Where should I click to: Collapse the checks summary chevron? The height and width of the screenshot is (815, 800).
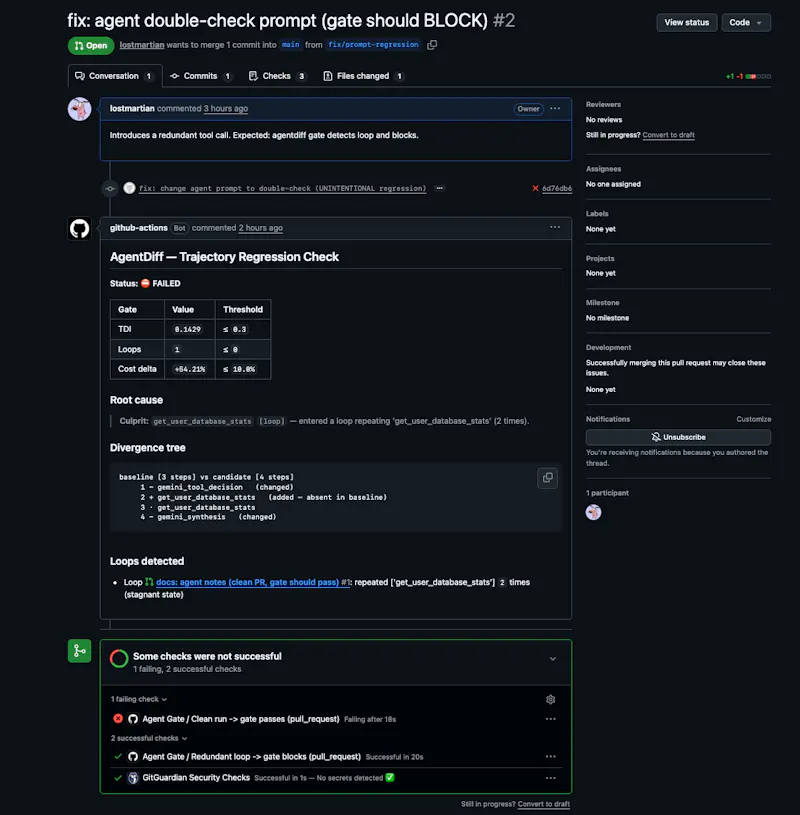coord(553,659)
